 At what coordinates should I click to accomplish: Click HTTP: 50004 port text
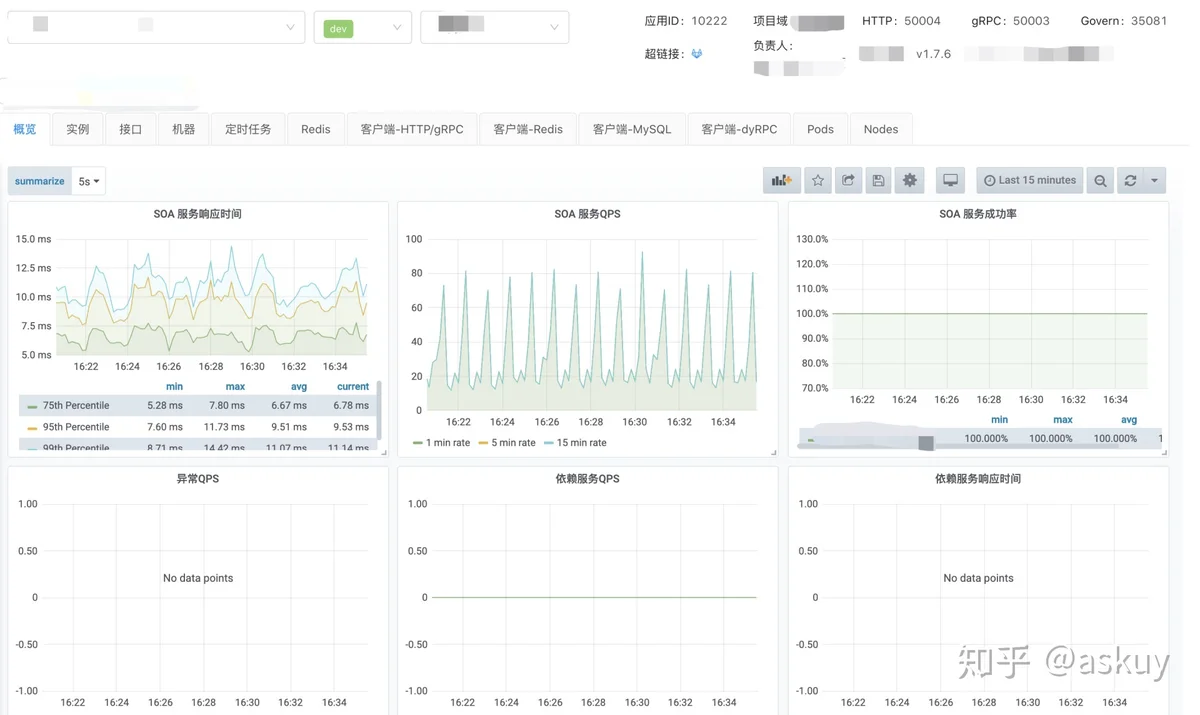901,21
